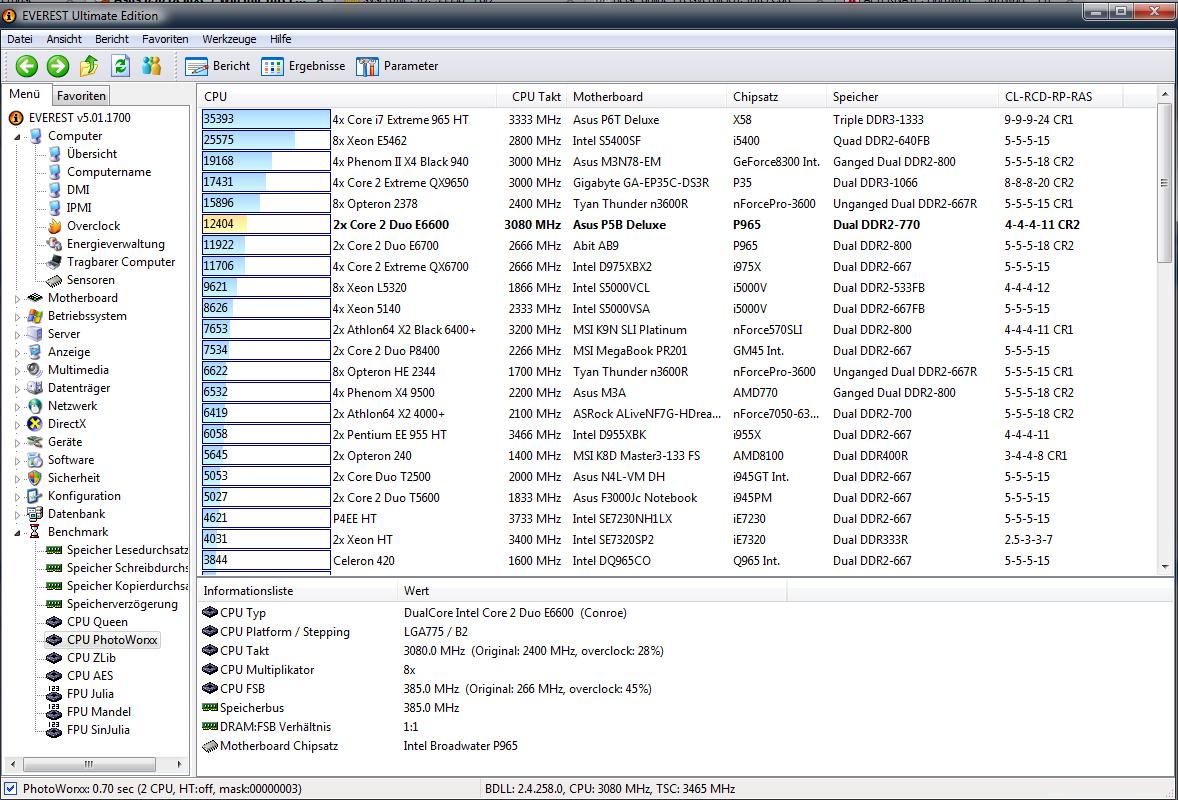
Task: Collapse the Benchmark tree node
Action: coord(17,533)
